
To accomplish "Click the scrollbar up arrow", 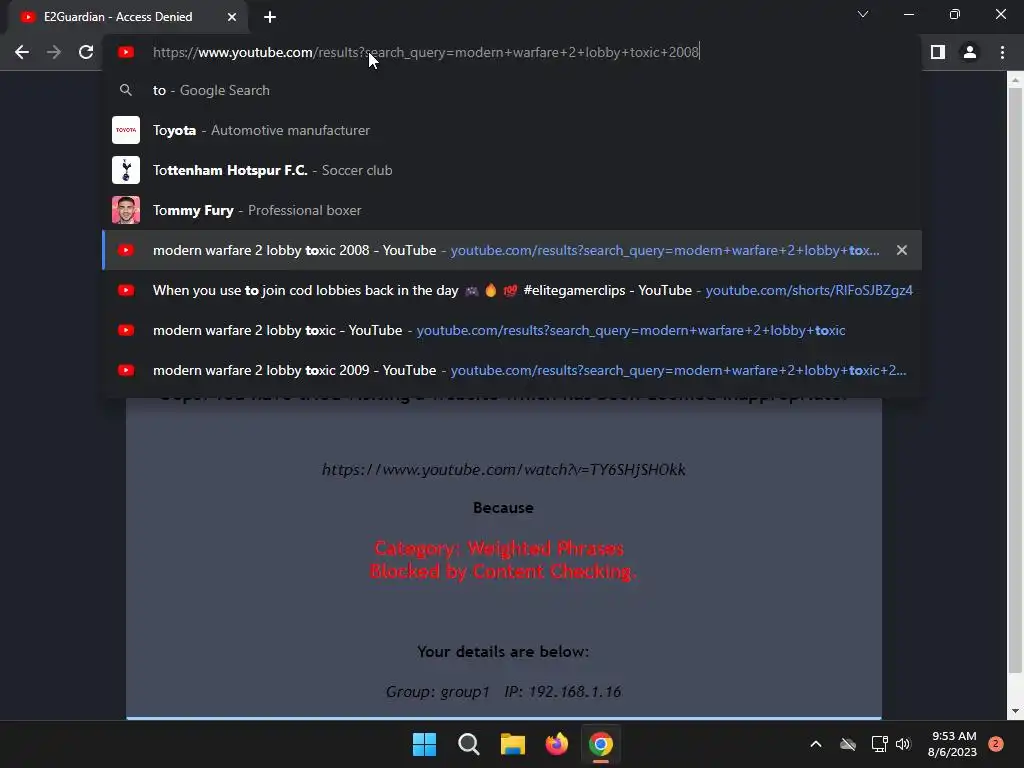I will (x=1015, y=80).
